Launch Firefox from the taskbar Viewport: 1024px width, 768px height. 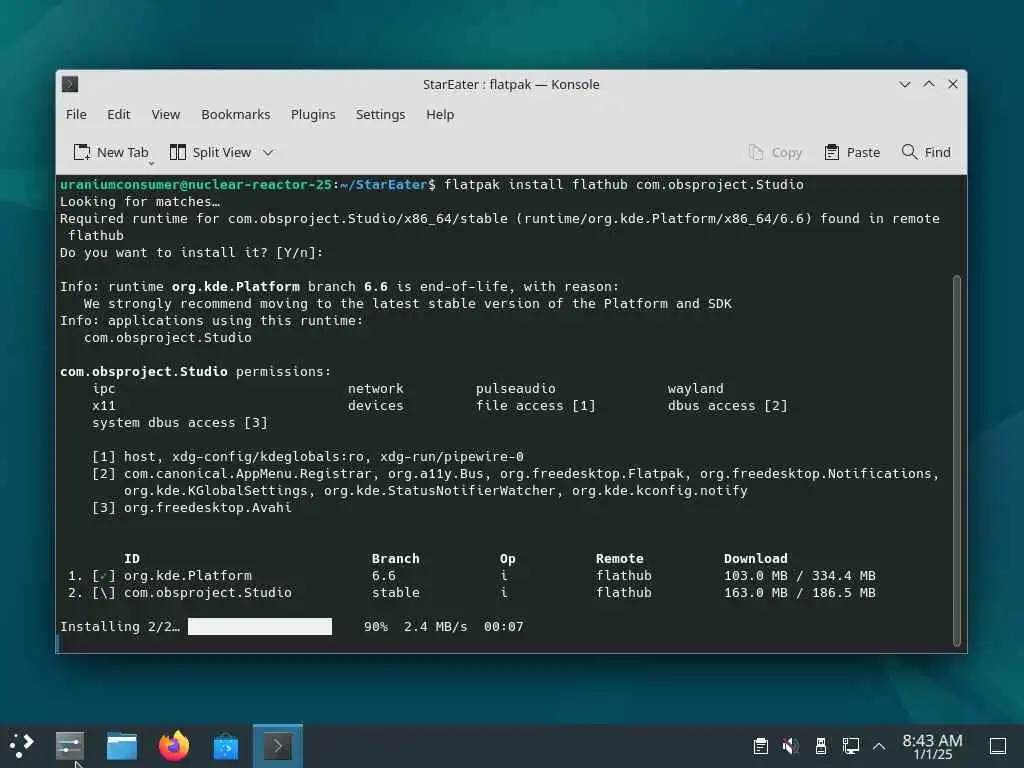(x=174, y=746)
